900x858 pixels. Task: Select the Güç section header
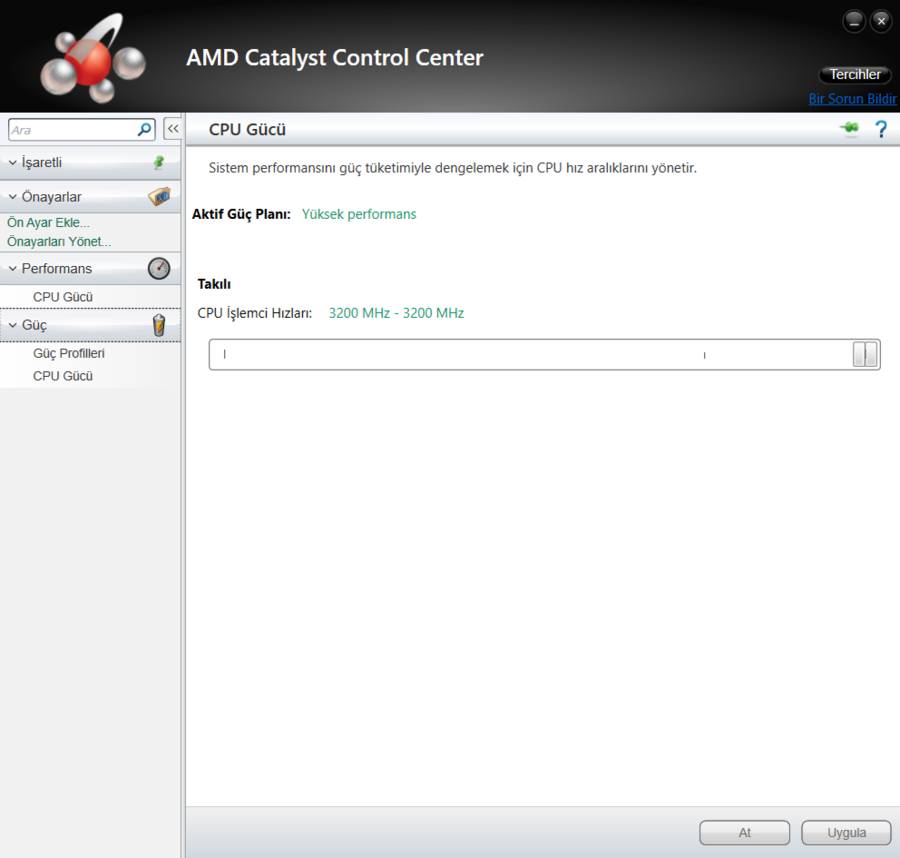[x=90, y=325]
